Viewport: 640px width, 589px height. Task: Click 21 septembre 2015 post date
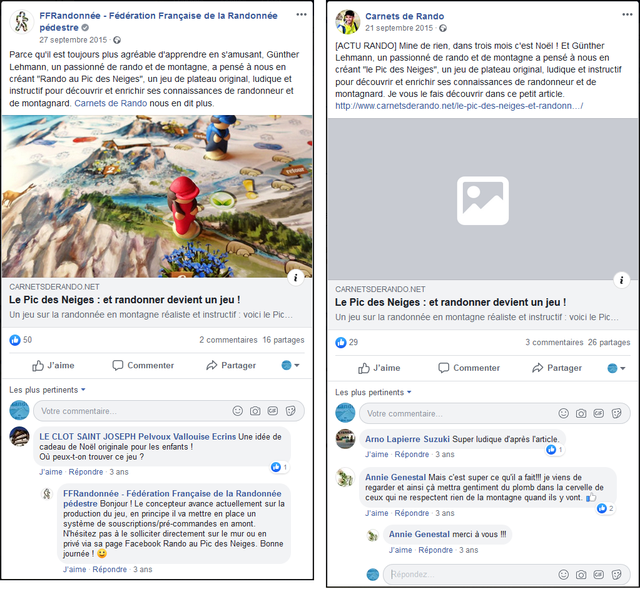pyautogui.click(x=399, y=28)
